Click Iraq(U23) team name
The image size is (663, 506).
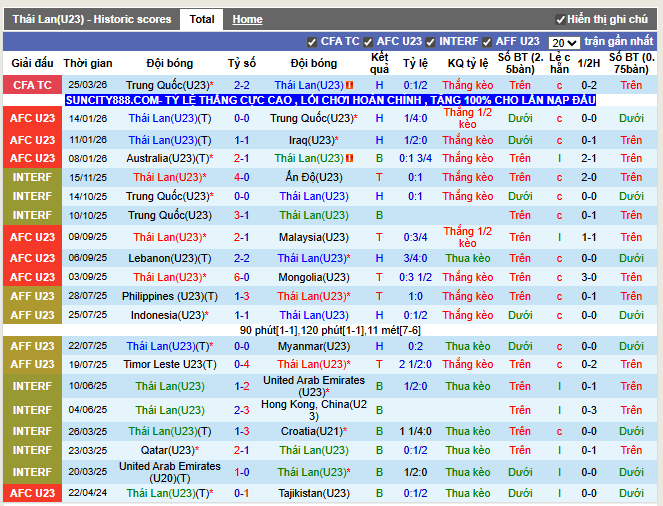[x=314, y=140]
